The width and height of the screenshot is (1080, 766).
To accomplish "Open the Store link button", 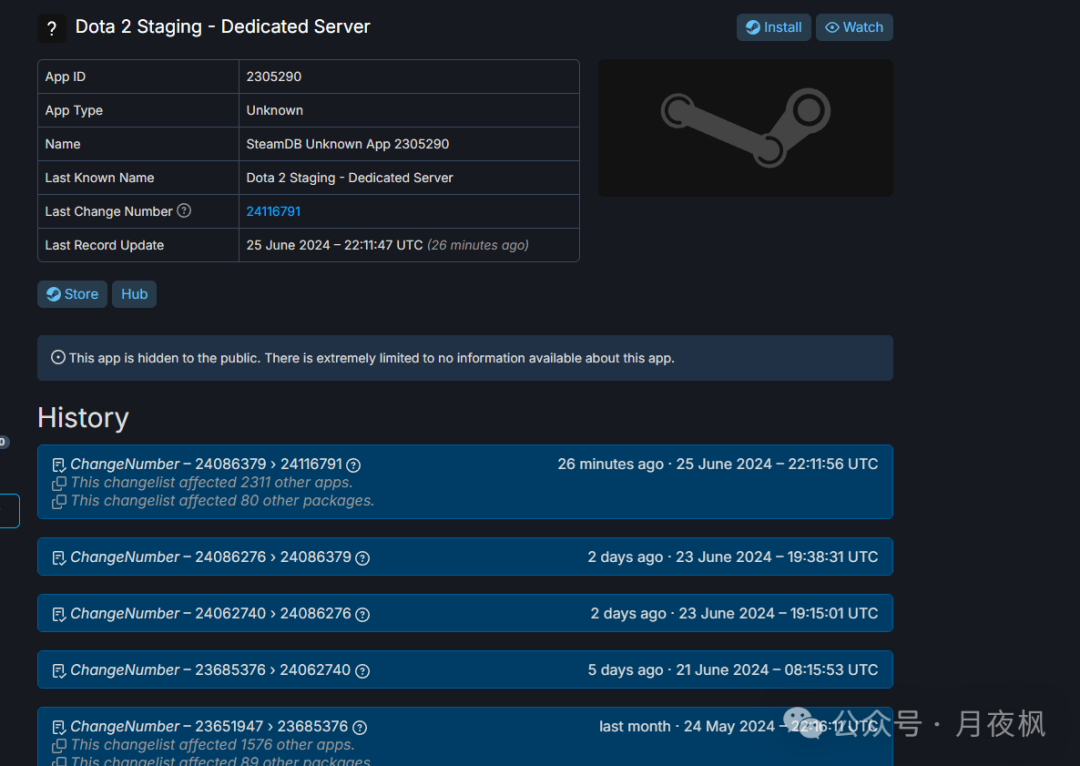I will click(x=72, y=294).
